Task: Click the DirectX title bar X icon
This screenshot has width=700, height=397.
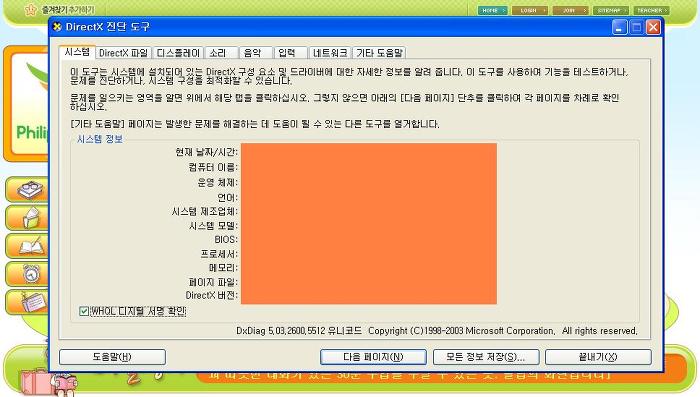Action: (57, 27)
